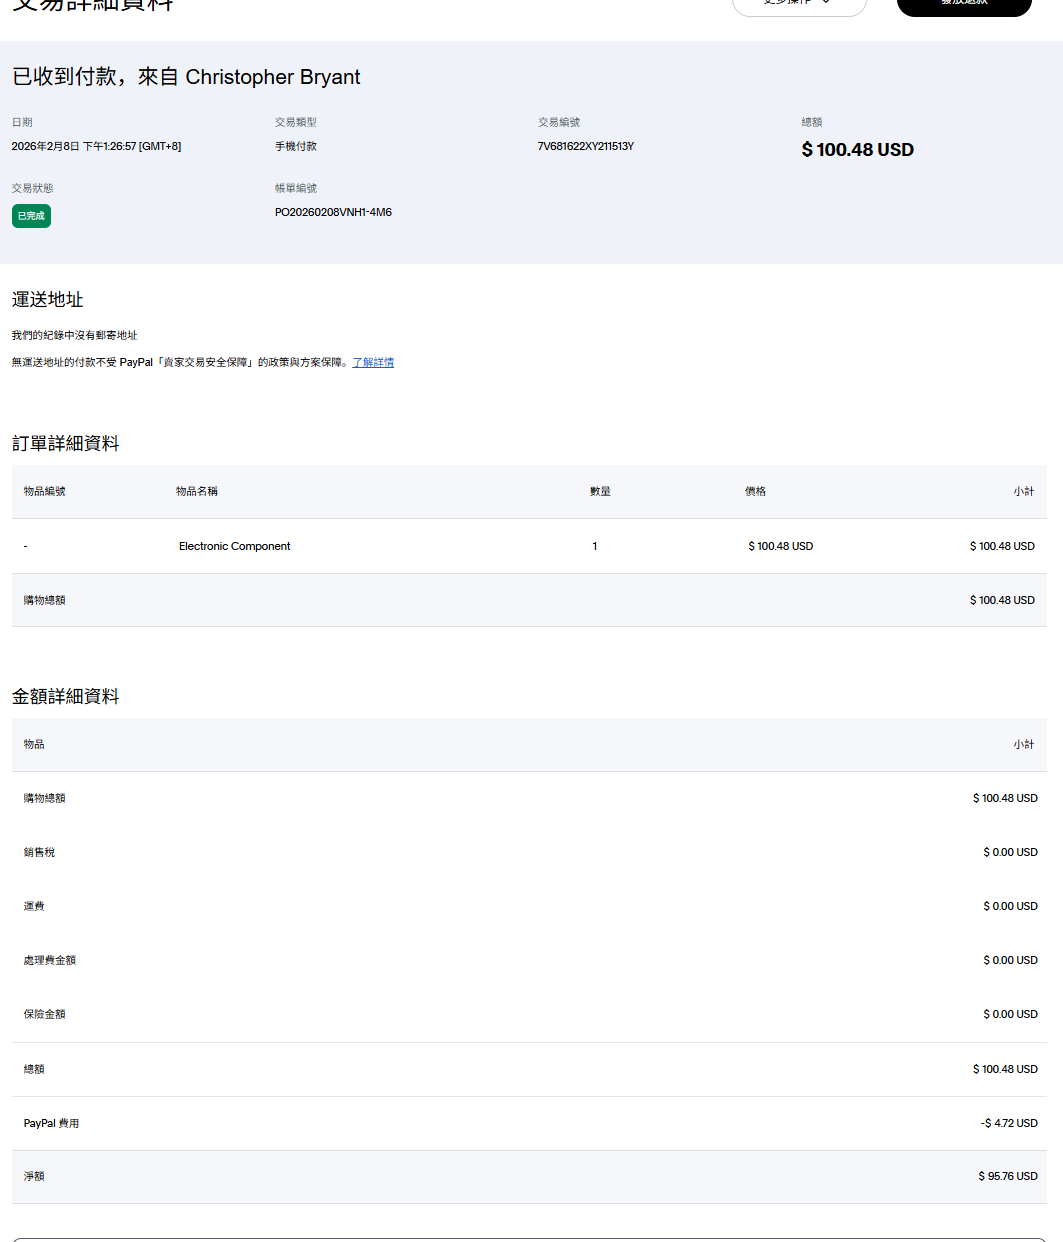This screenshot has width=1063, height=1242.
Task: Click the -$4.72 USD fee amount
Action: click(x=1009, y=1123)
